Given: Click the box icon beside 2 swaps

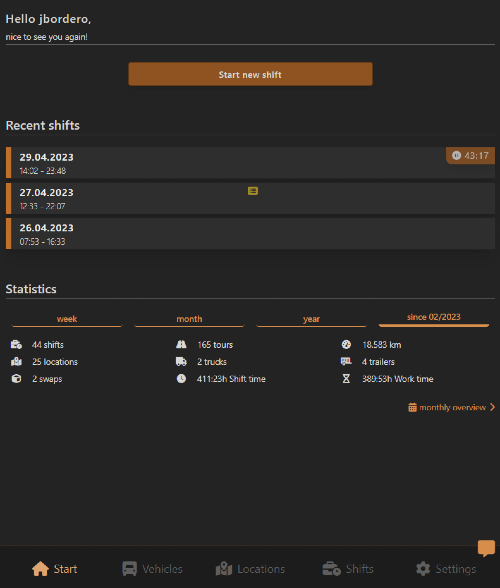Looking at the screenshot, I should pos(16,379).
